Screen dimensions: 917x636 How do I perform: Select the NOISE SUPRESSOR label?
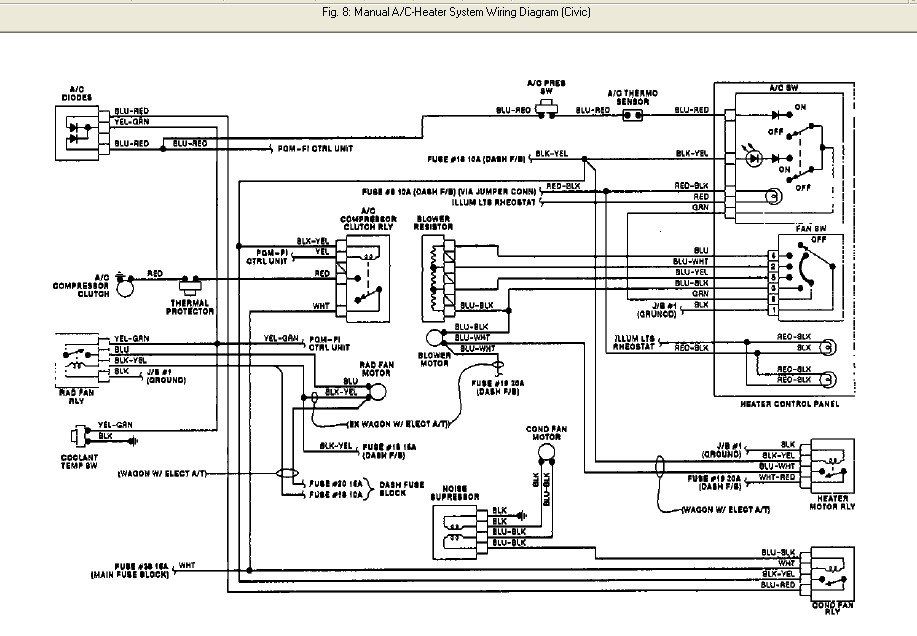[455, 493]
